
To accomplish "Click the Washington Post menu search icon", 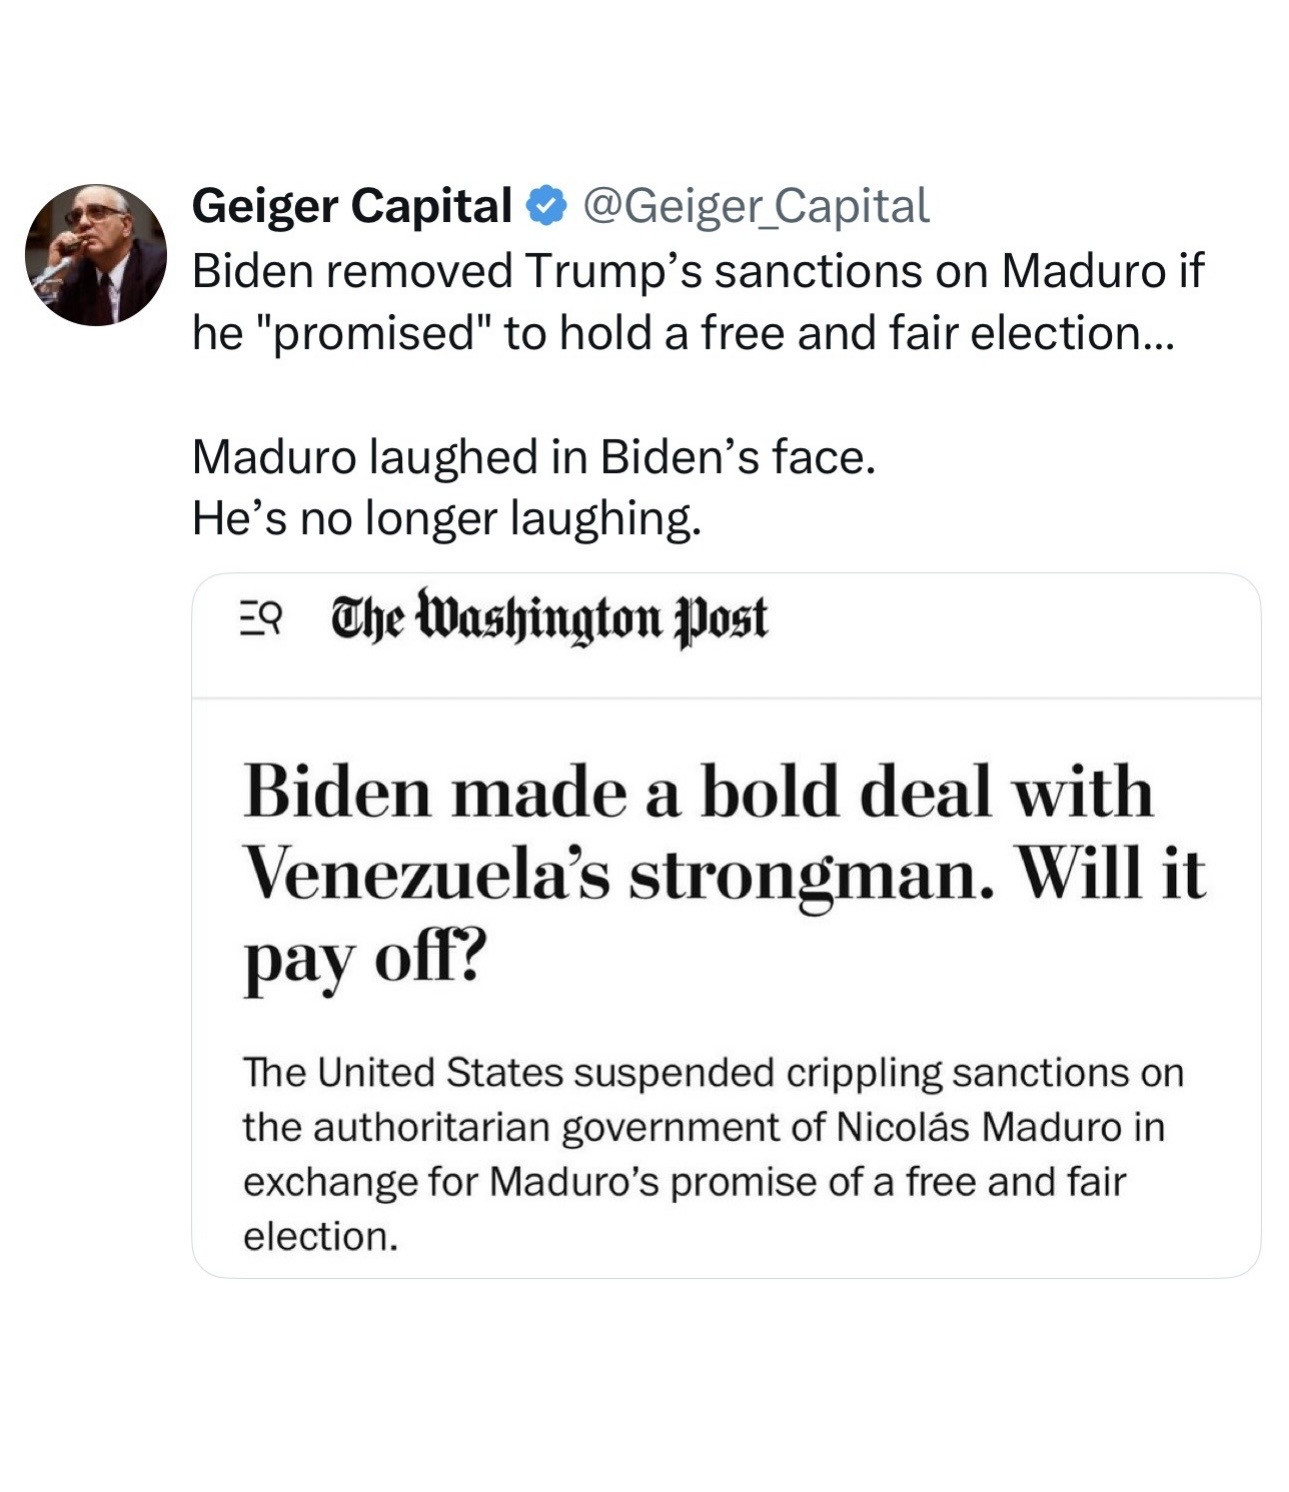I will point(262,618).
